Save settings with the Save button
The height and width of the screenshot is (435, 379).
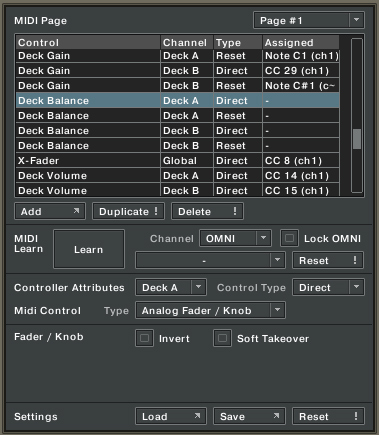click(249, 416)
